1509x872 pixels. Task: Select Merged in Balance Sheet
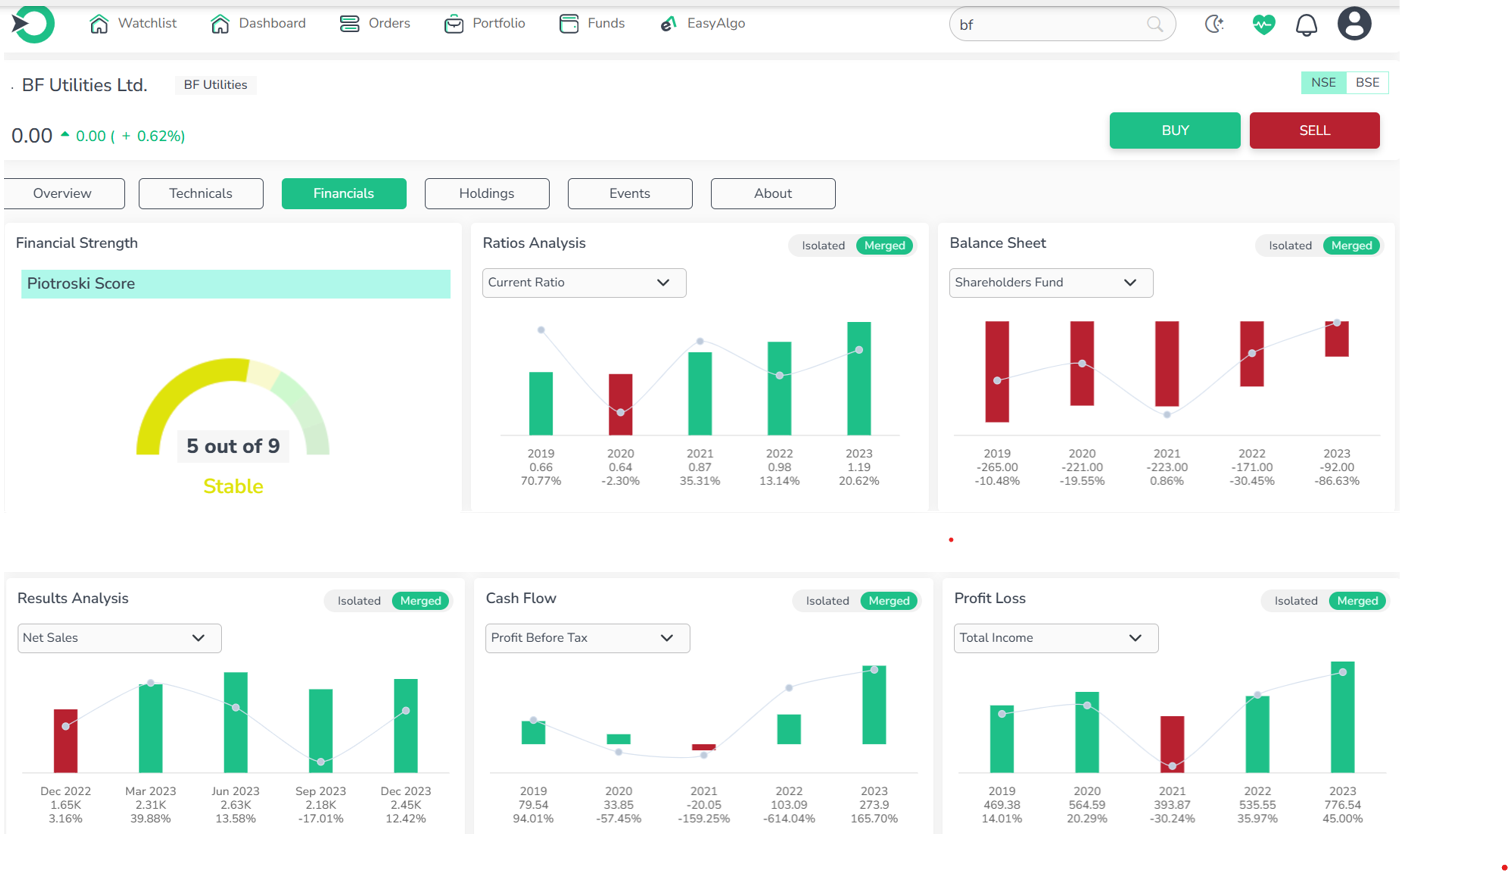[1352, 246]
